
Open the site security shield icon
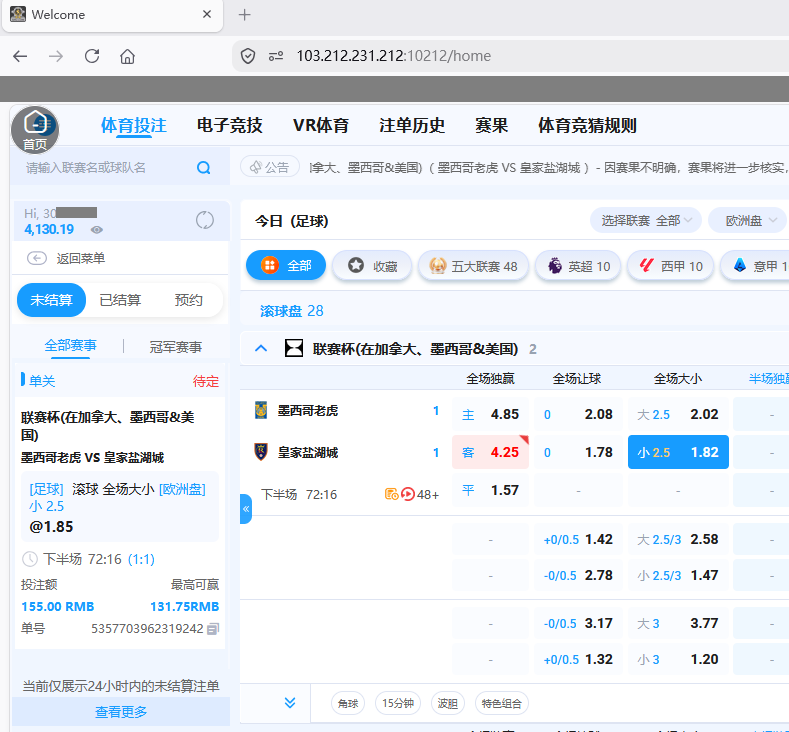[248, 56]
